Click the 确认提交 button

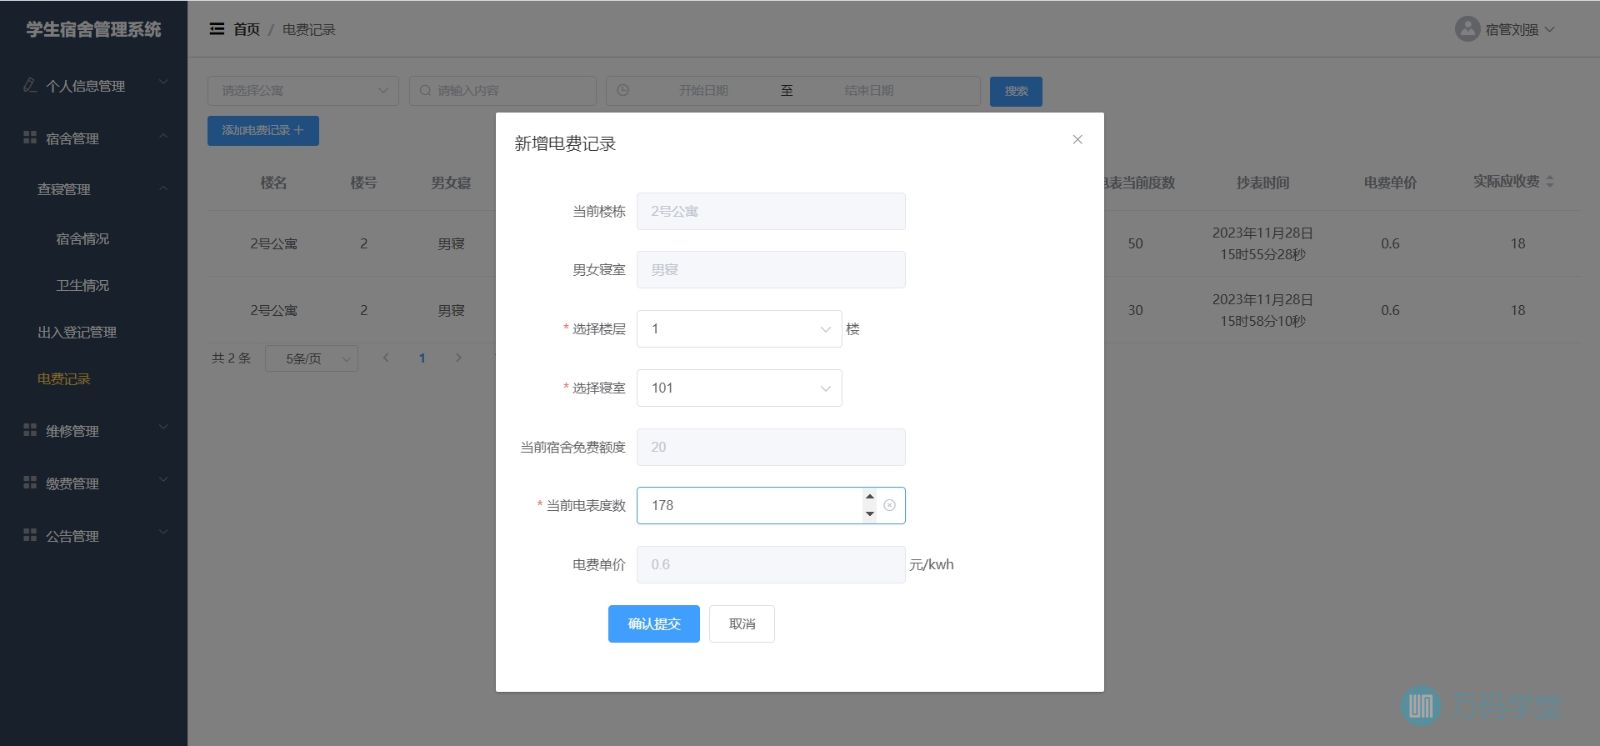(x=654, y=624)
